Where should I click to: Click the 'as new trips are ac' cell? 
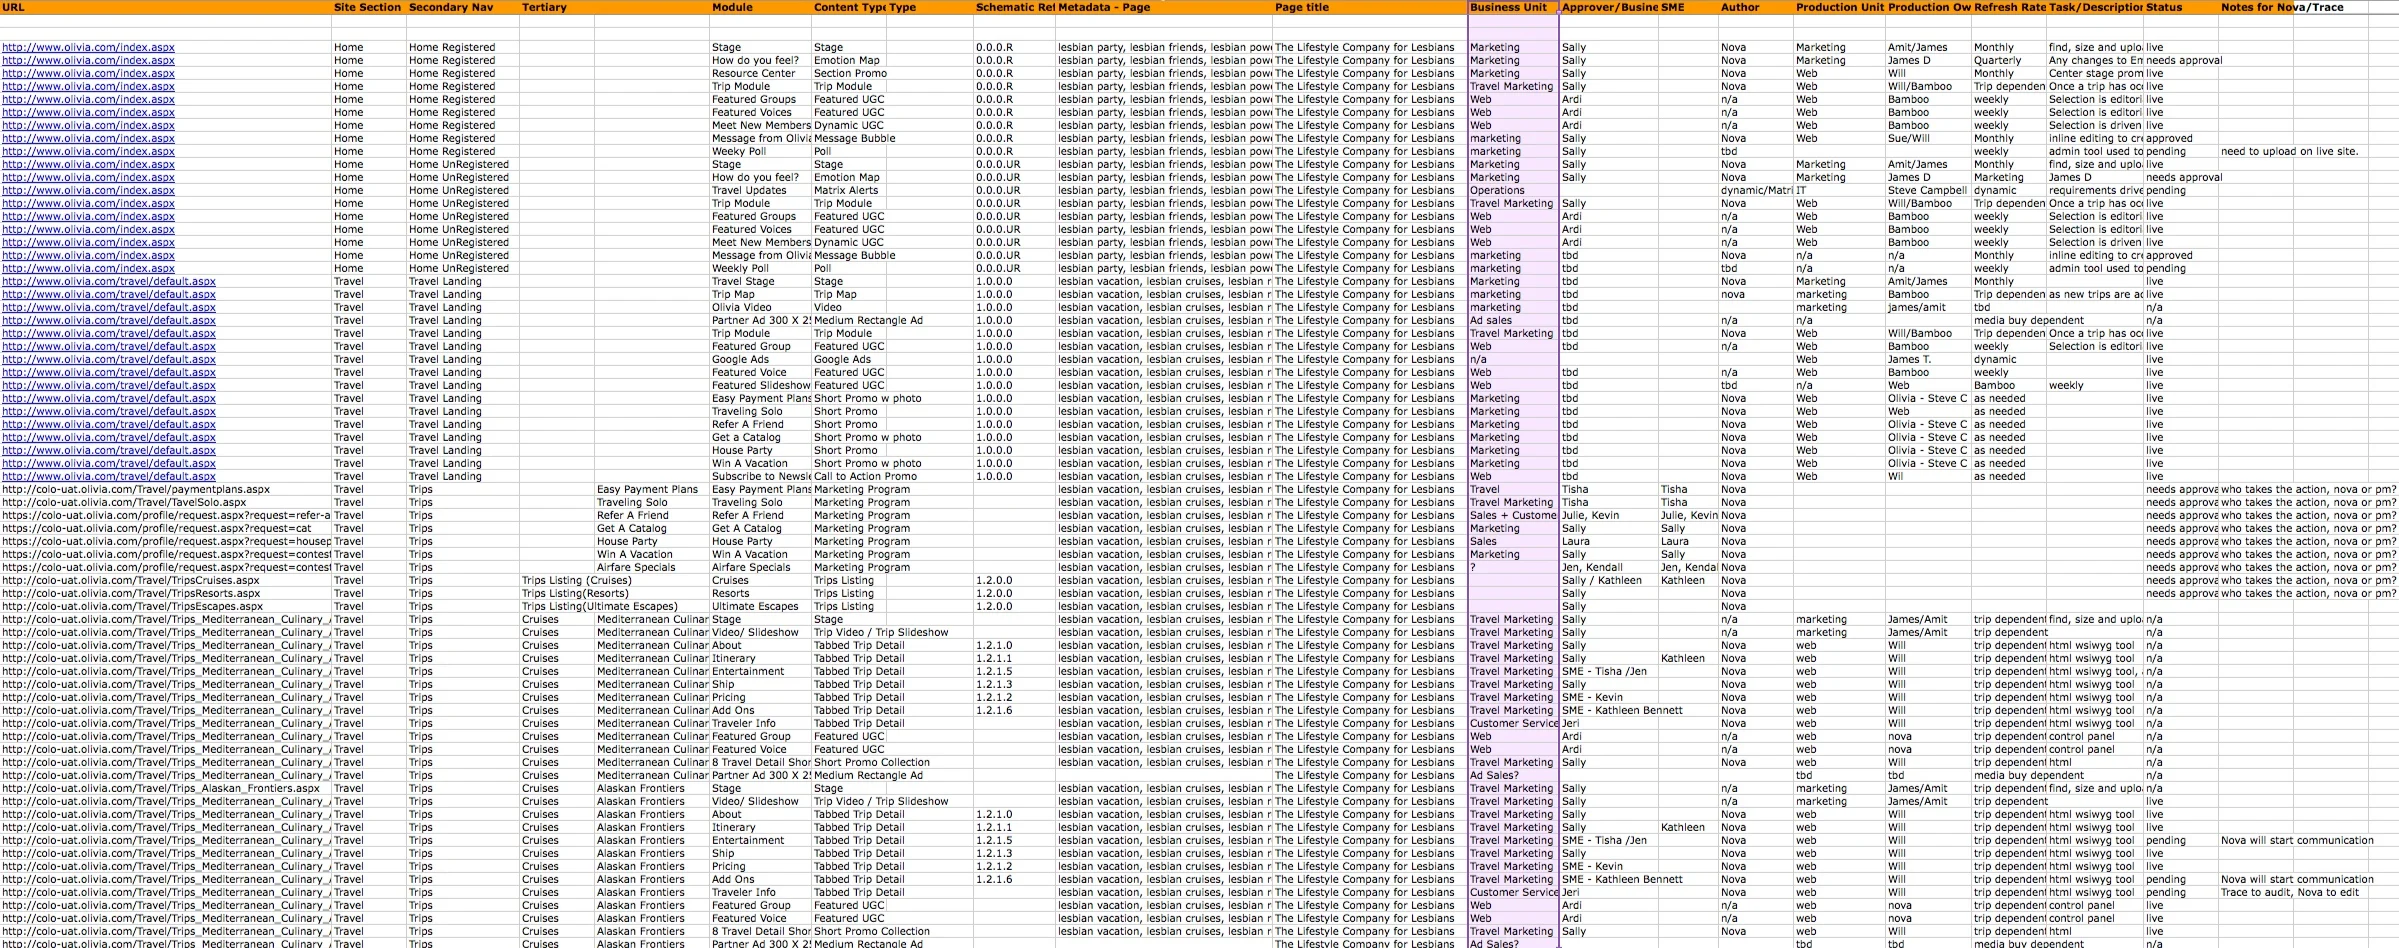2096,295
